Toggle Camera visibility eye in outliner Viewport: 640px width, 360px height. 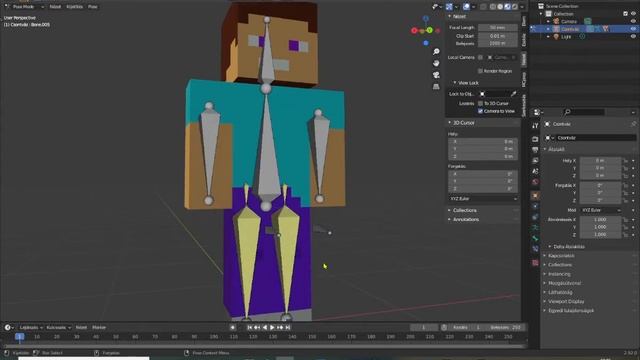coord(633,21)
